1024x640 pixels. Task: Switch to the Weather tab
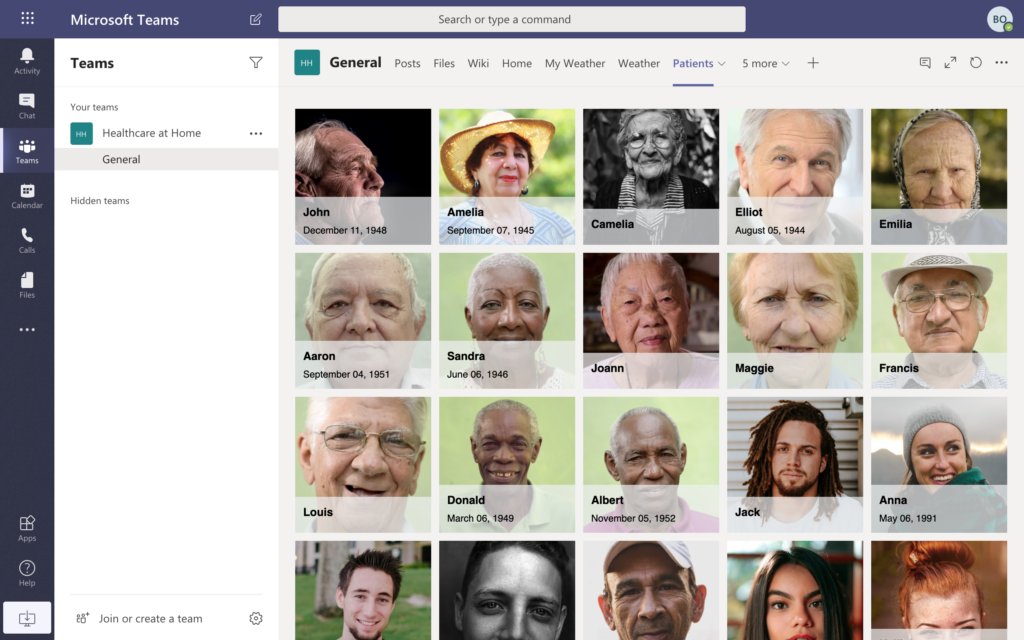(639, 63)
